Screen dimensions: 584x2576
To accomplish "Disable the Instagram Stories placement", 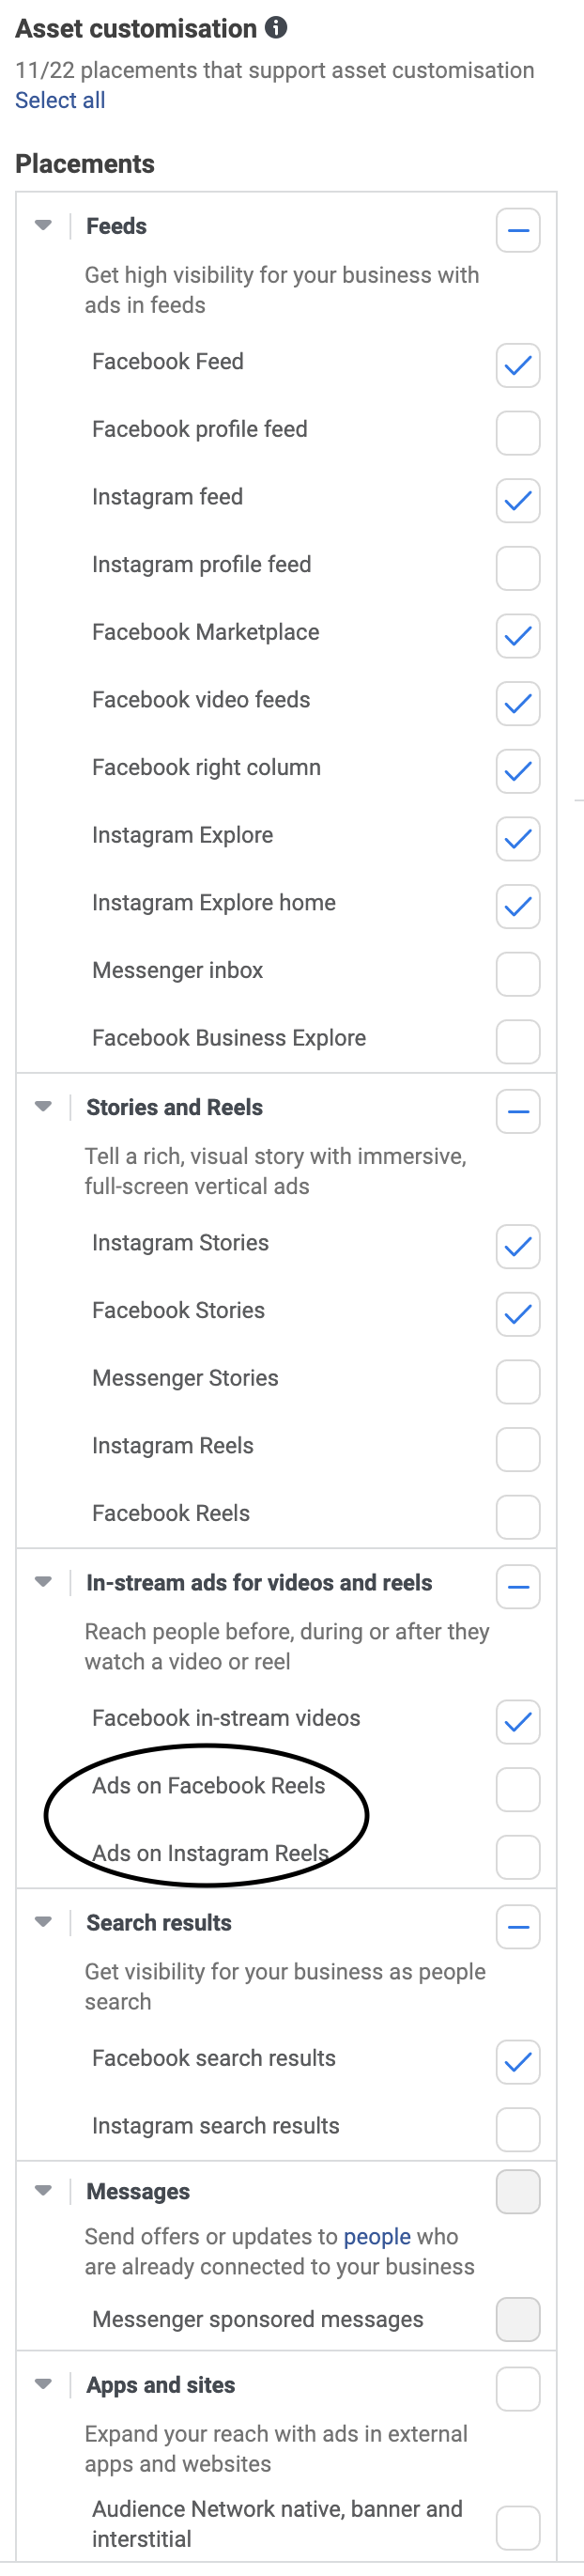I will point(517,1247).
